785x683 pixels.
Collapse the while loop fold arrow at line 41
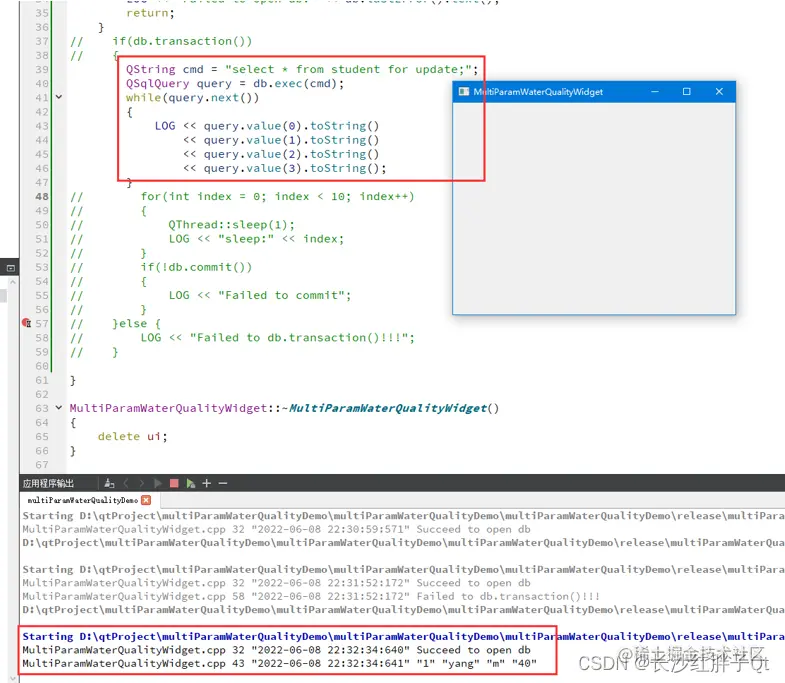pos(59,97)
